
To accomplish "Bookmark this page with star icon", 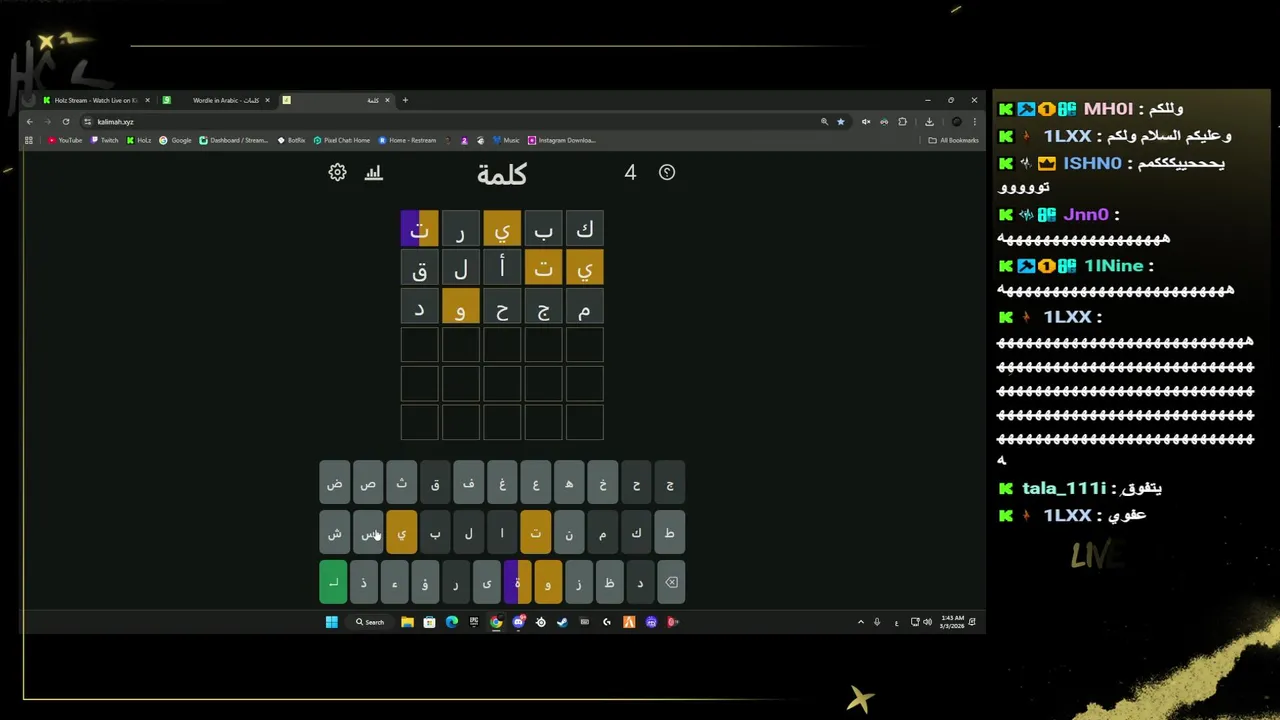I will 840,121.
